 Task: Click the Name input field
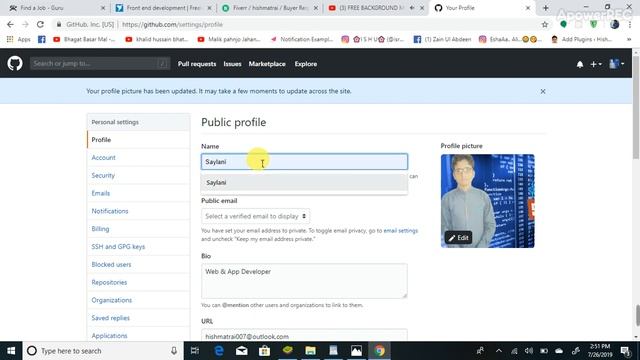point(304,162)
